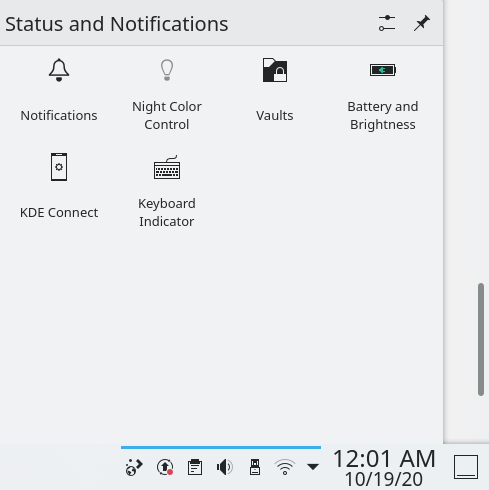Toggle the pin to keep popup open

point(422,23)
